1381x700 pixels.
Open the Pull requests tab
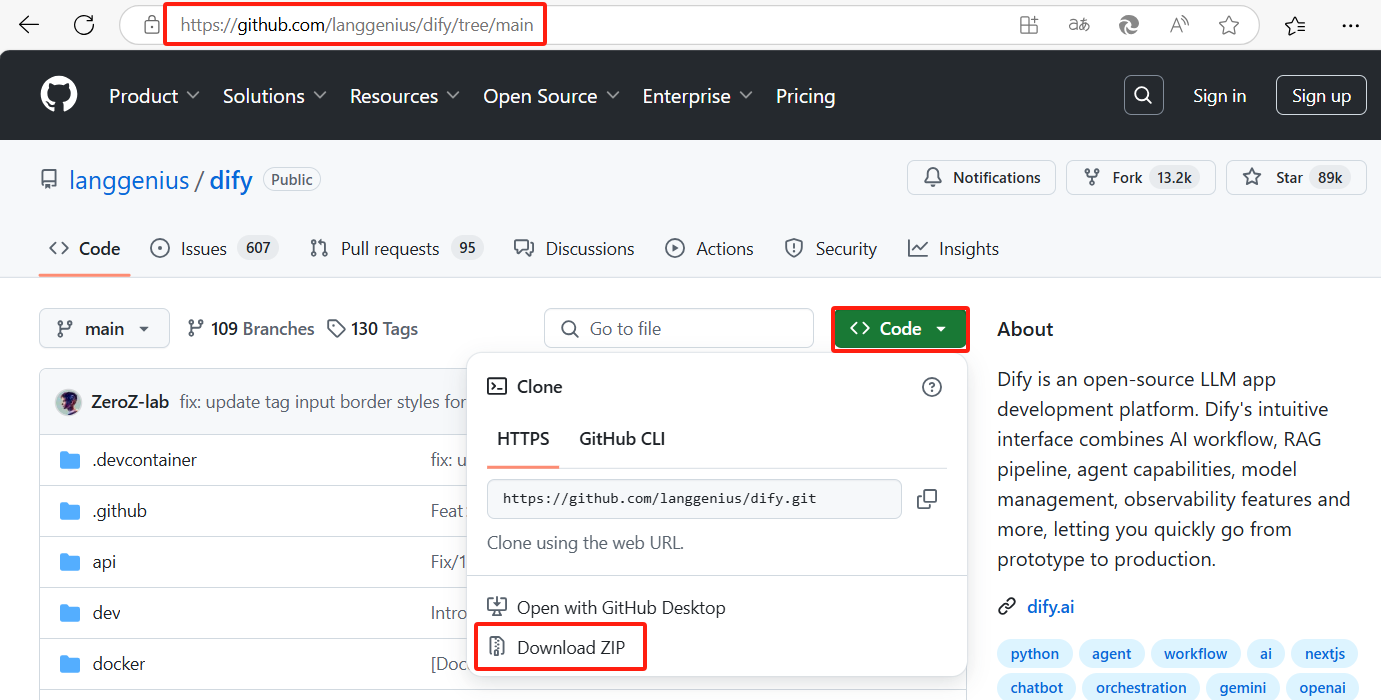pyautogui.click(x=396, y=249)
